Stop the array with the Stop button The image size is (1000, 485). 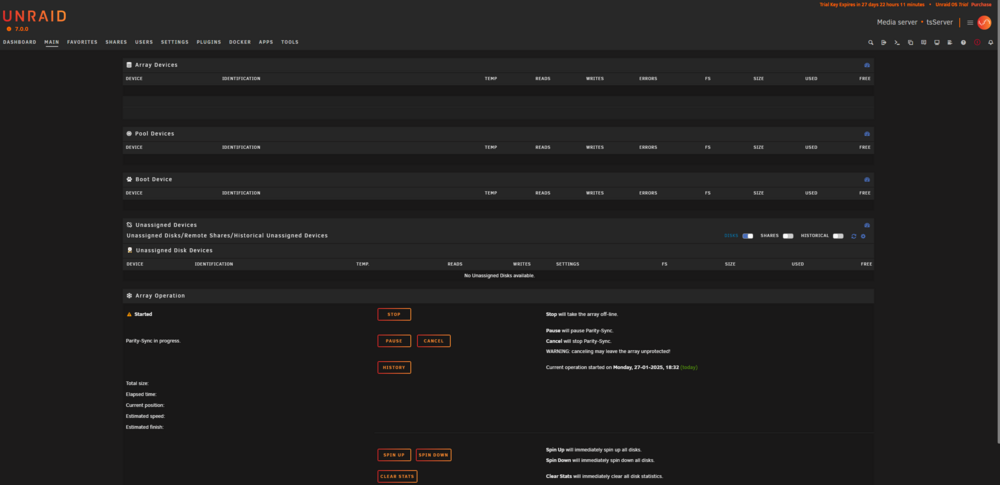click(x=394, y=315)
